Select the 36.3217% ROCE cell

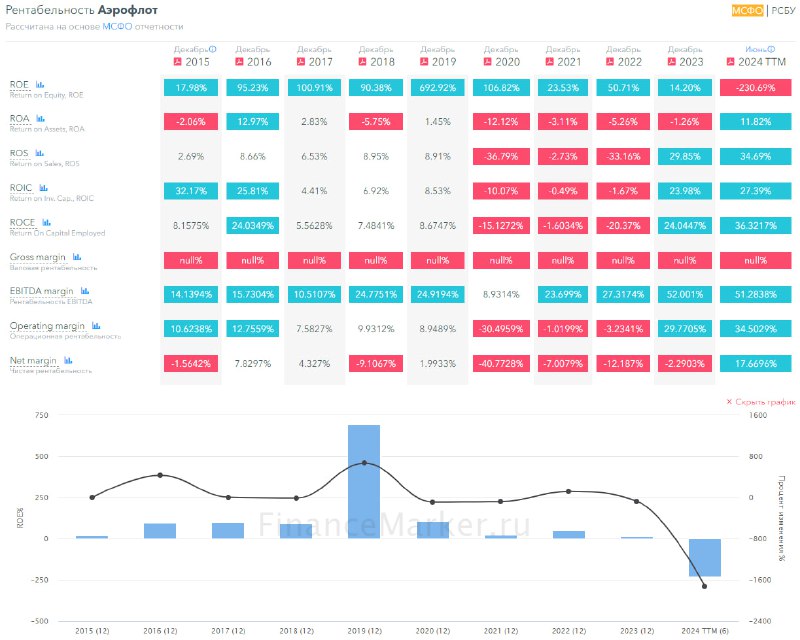755,225
